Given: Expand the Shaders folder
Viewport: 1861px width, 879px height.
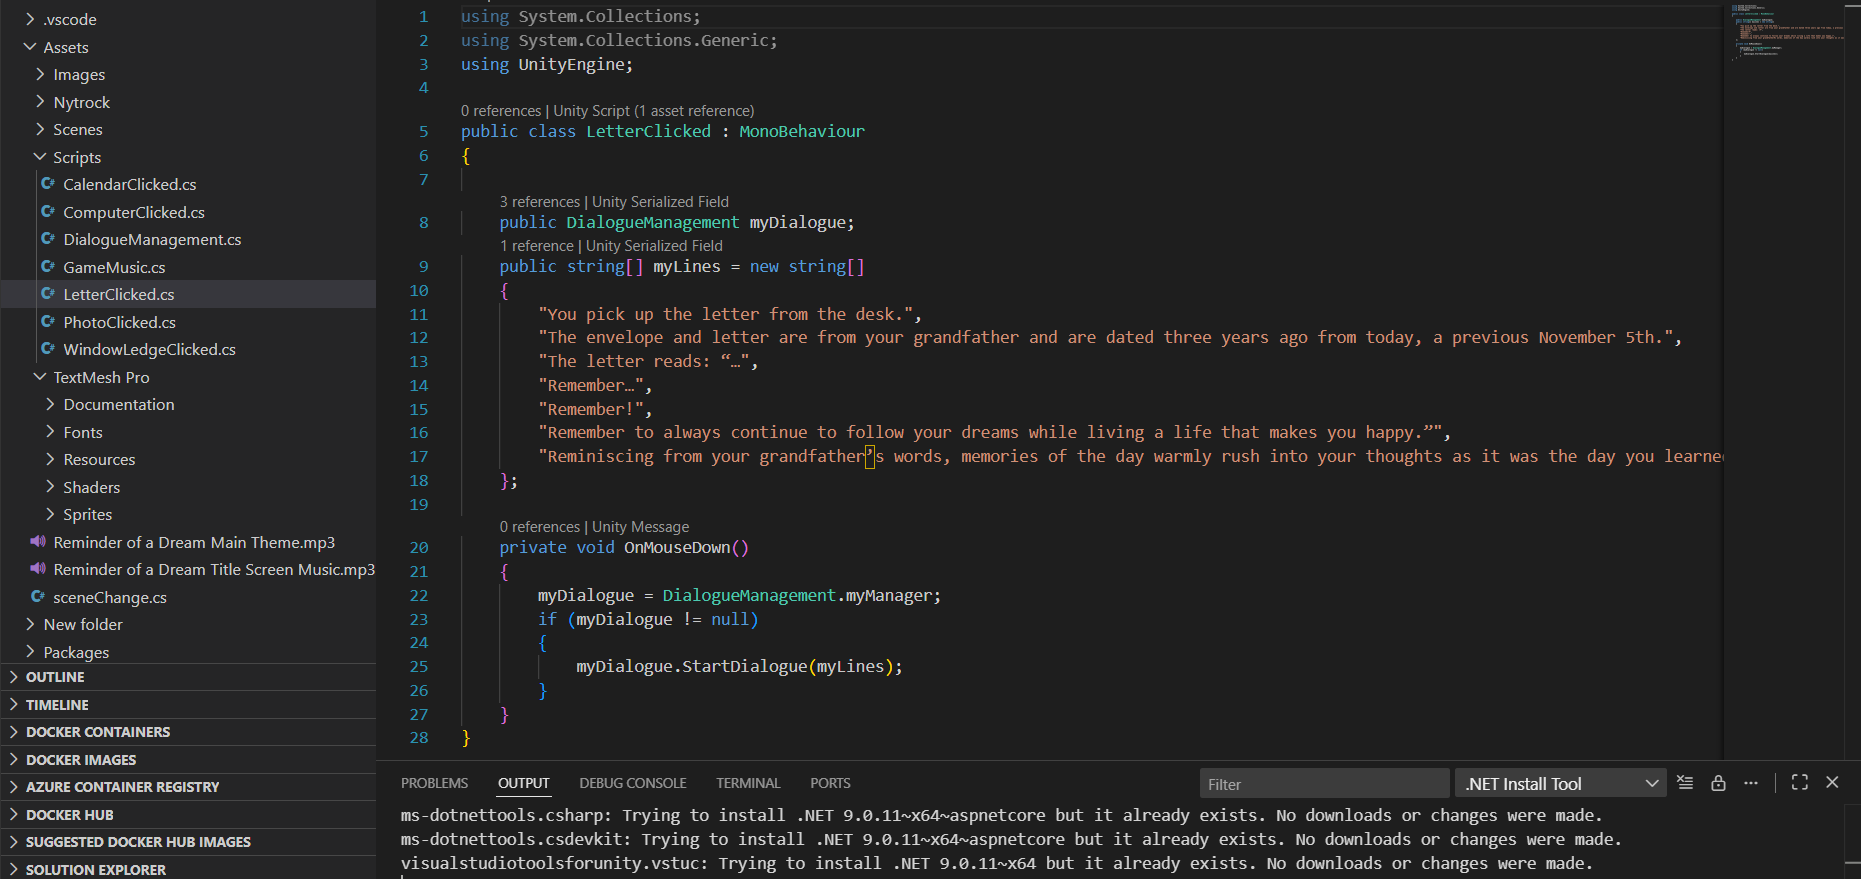Looking at the screenshot, I should [x=50, y=487].
